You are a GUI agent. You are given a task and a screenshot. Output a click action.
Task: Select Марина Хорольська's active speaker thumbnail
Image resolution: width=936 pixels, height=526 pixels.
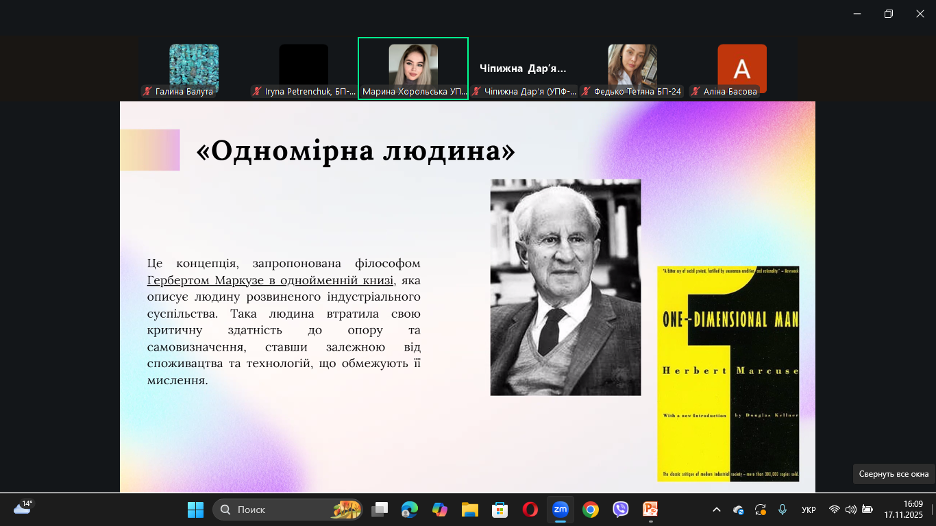point(413,68)
